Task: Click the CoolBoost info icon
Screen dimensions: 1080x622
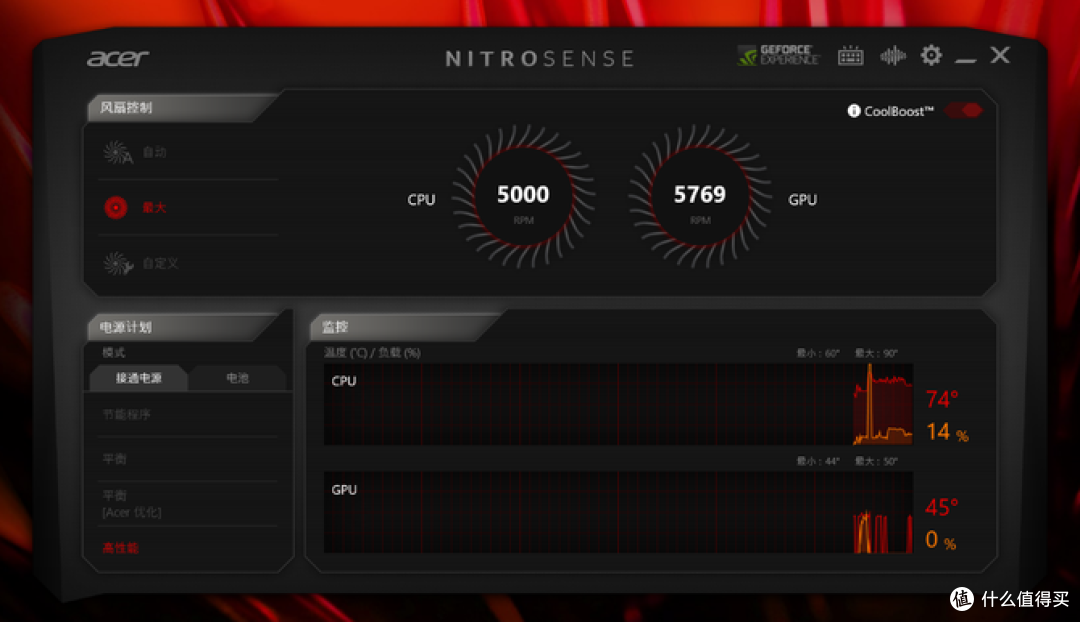Action: pos(854,111)
